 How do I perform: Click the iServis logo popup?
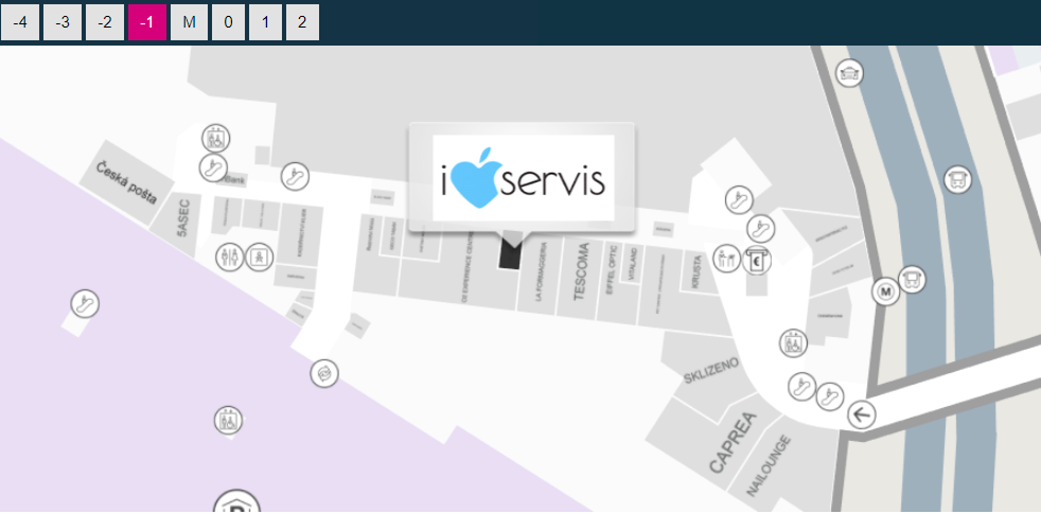(x=523, y=177)
